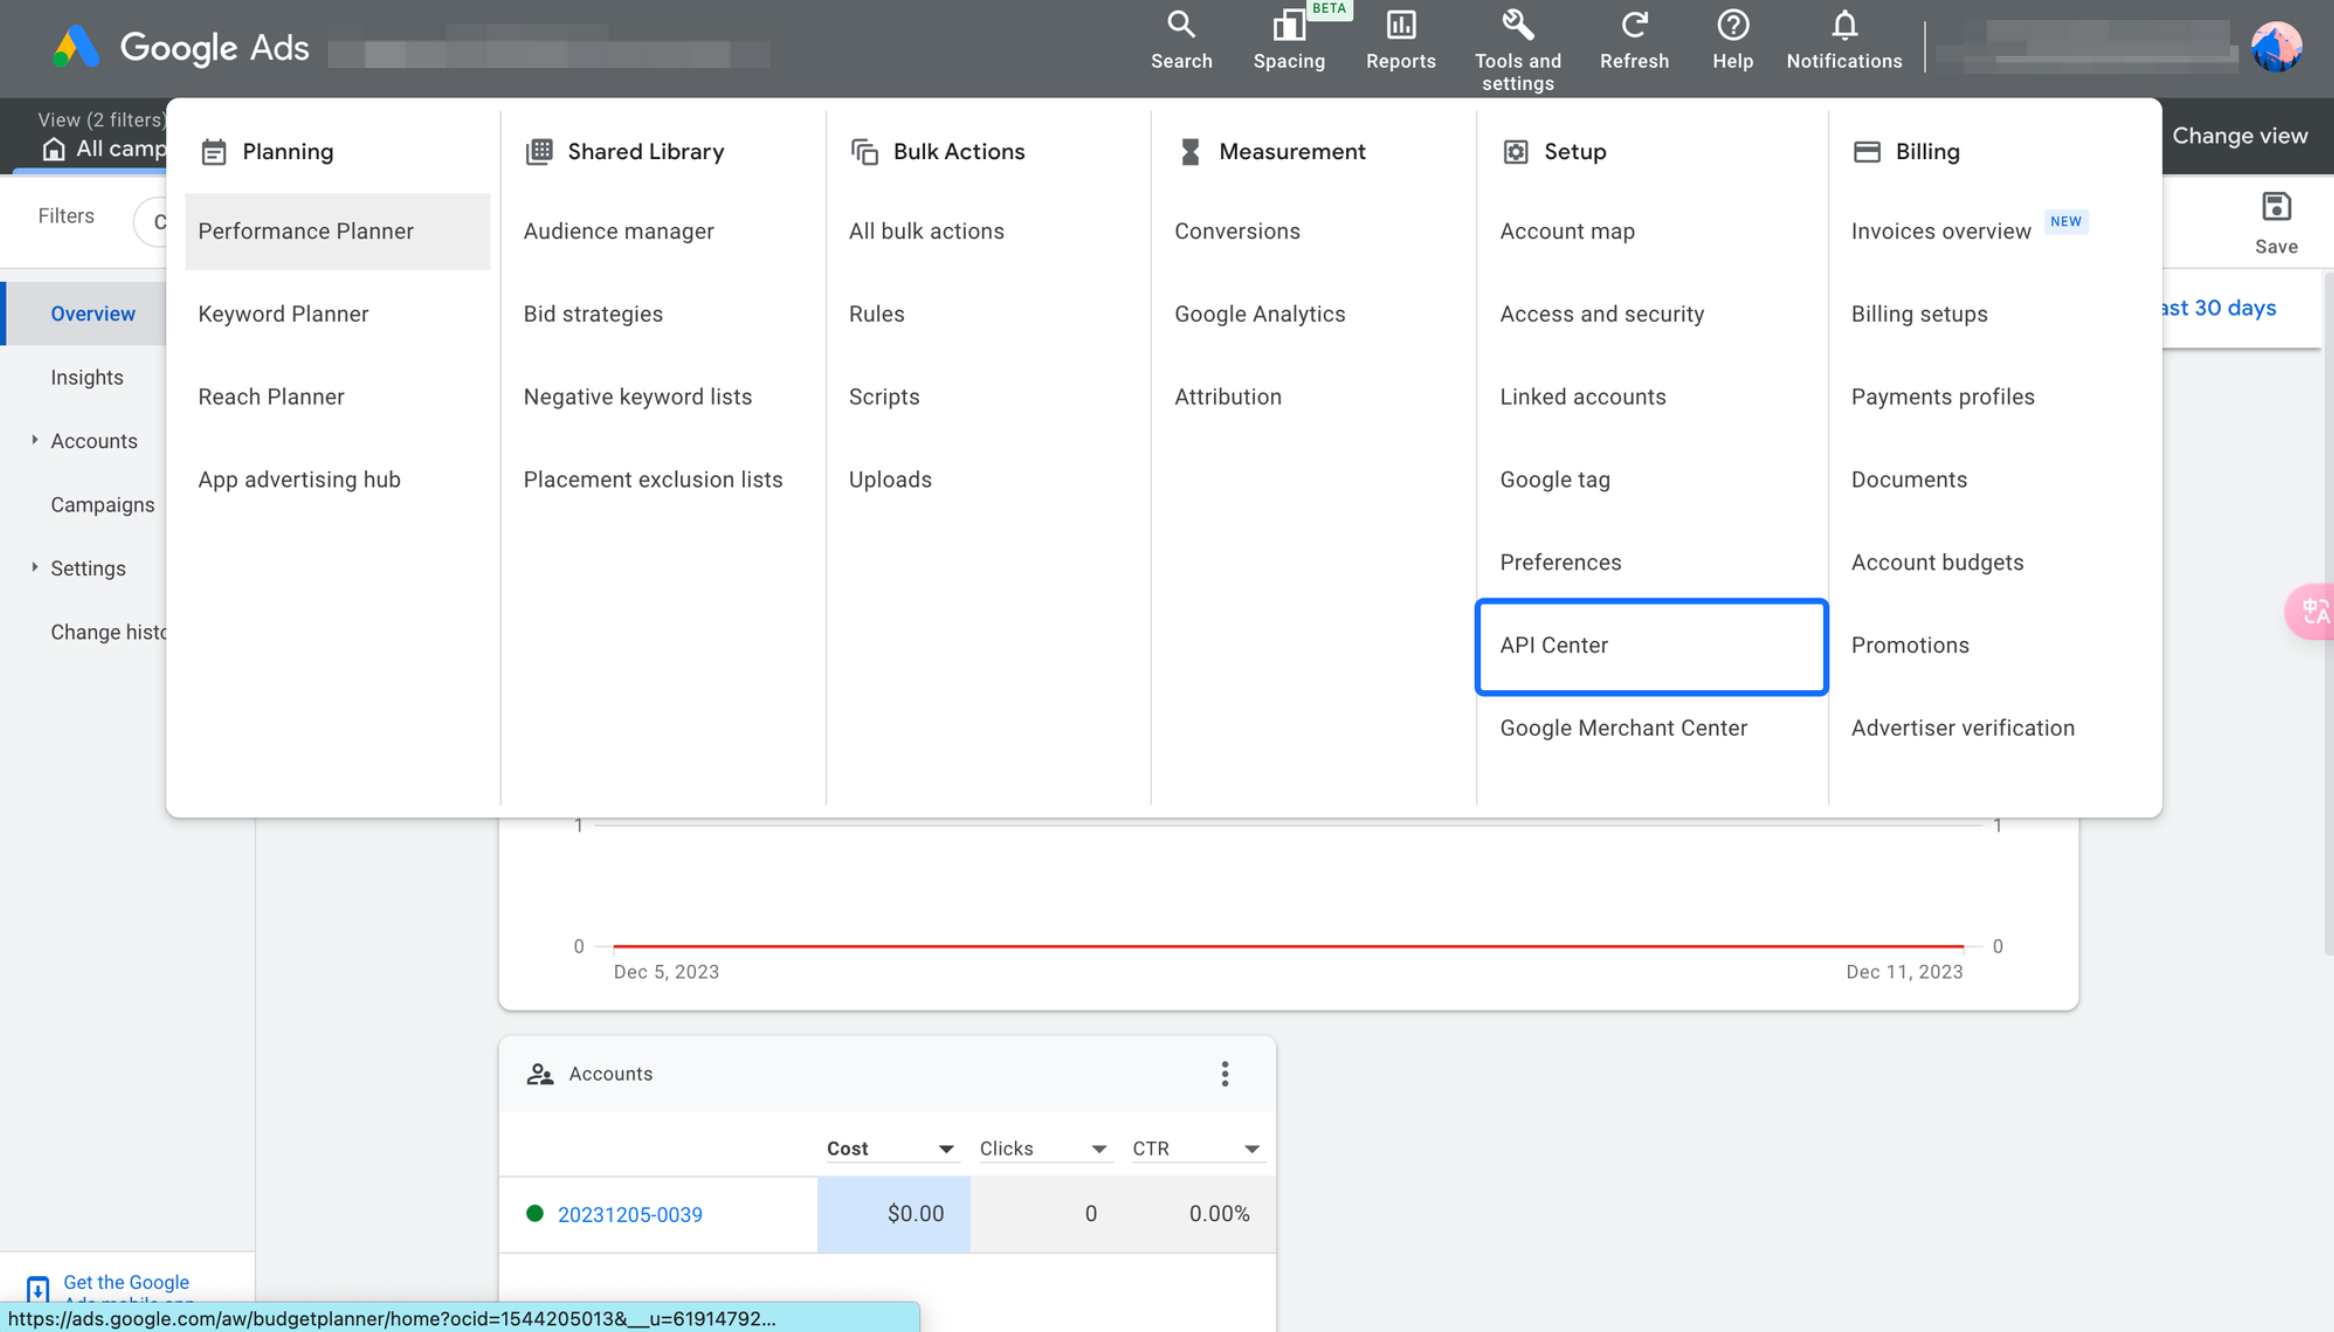Click the Bulk Actions copy icon

(x=864, y=152)
